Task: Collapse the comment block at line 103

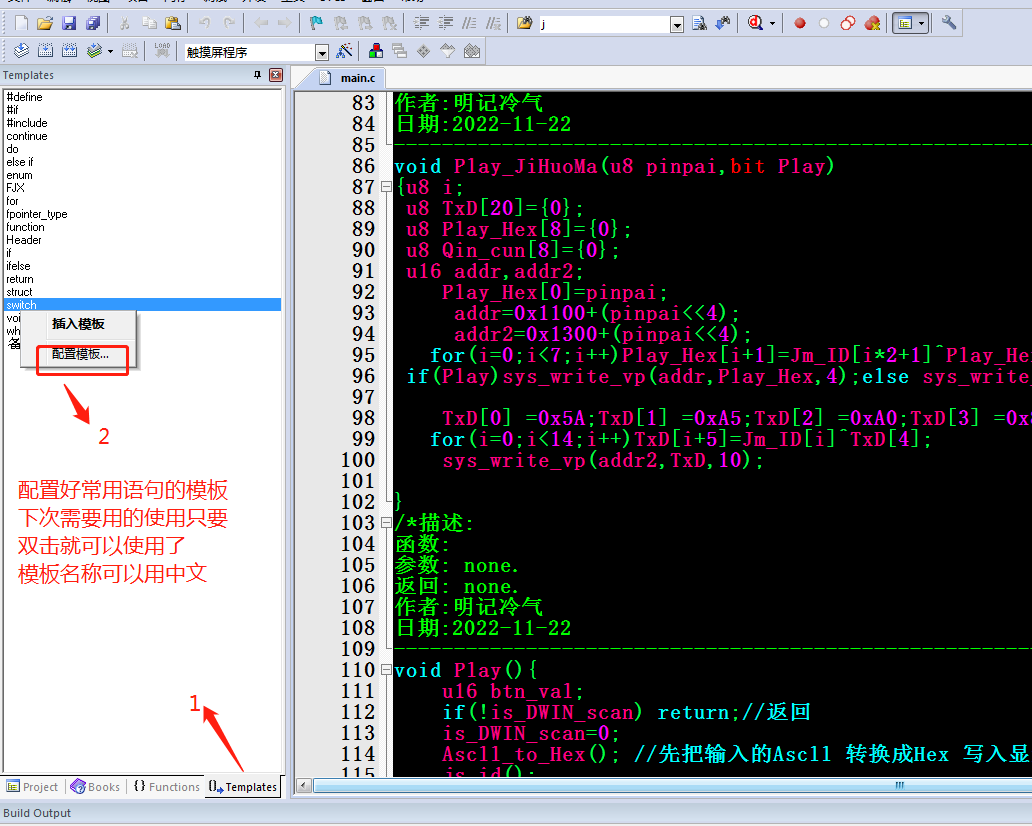Action: tap(386, 523)
